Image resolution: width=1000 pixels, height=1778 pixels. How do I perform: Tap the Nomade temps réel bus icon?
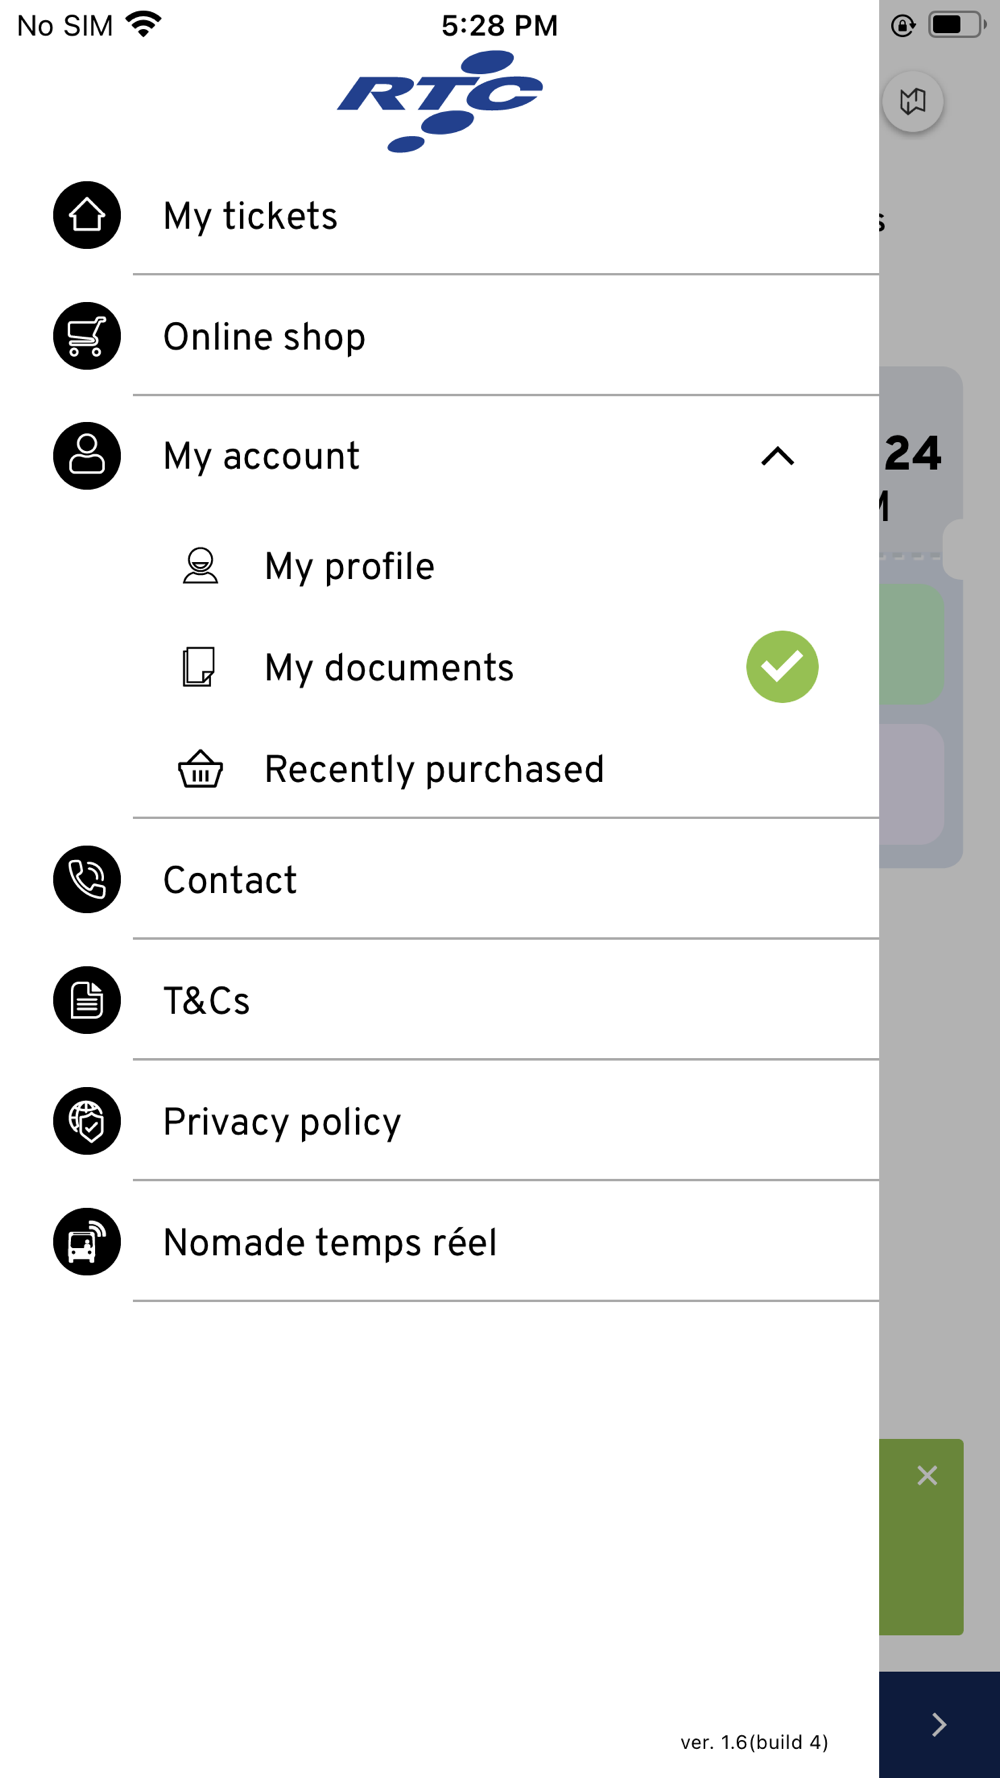[87, 1242]
